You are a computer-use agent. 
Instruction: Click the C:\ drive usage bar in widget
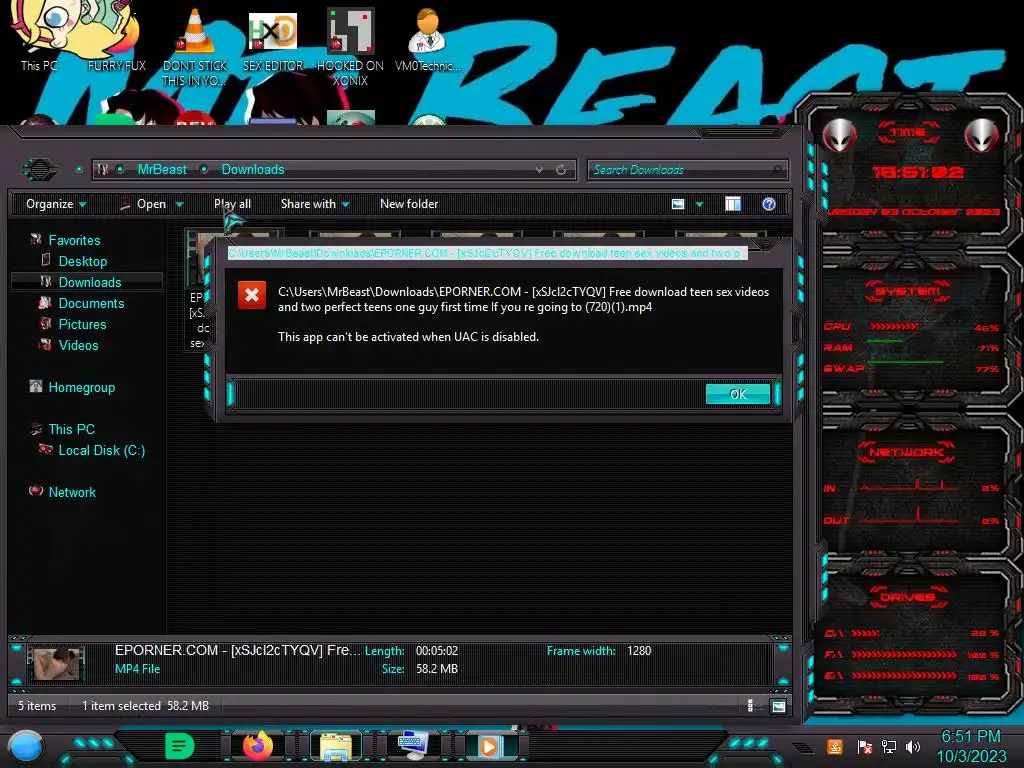click(865, 633)
